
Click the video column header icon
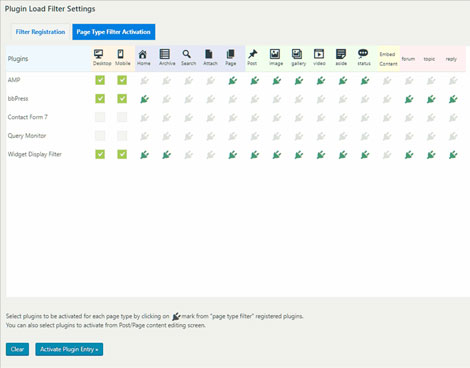point(319,54)
